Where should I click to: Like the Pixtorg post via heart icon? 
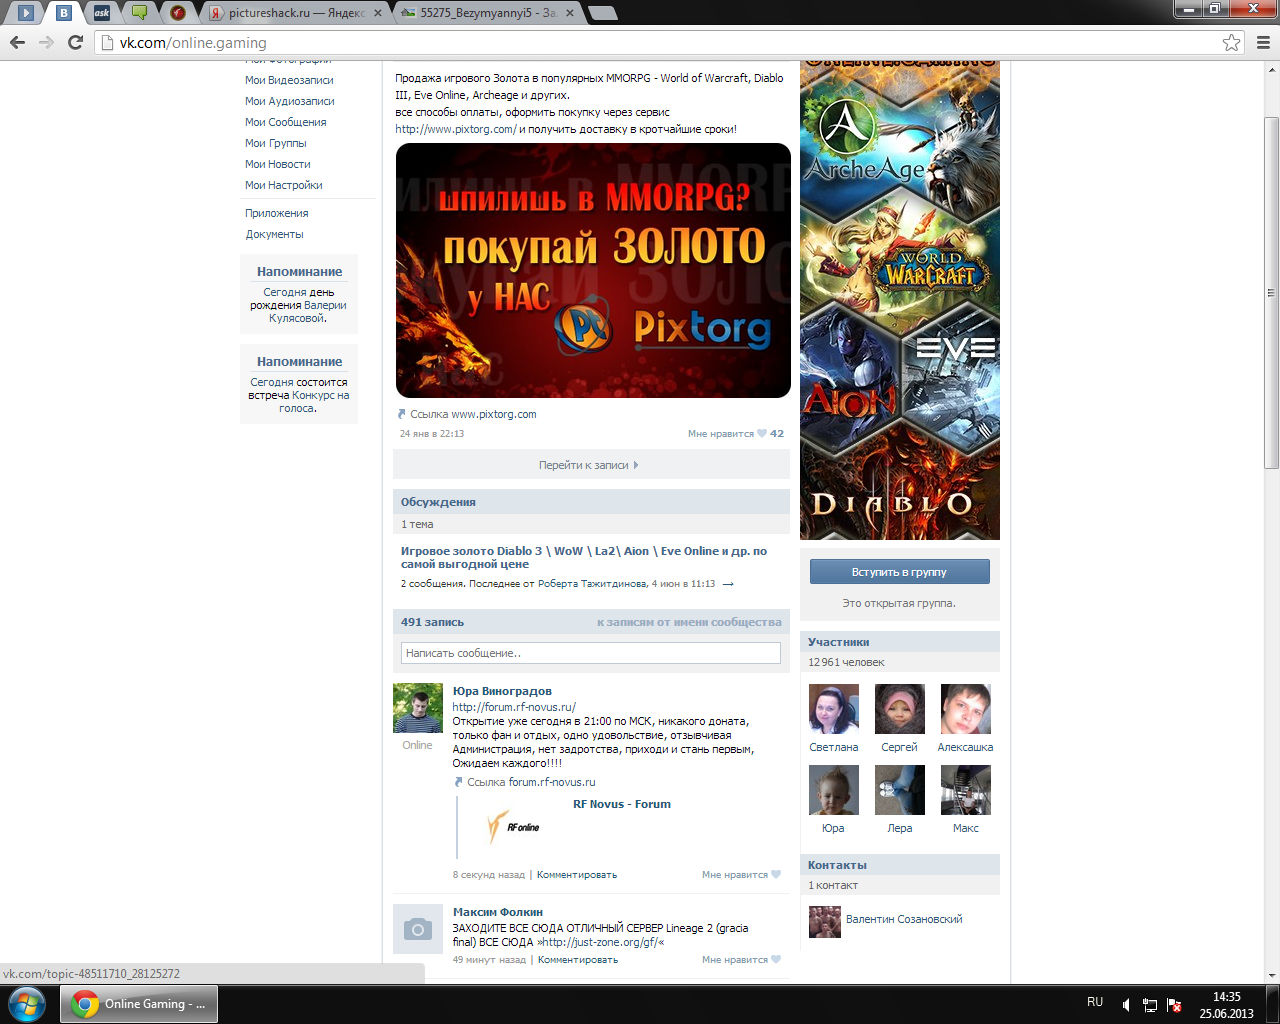tap(762, 434)
